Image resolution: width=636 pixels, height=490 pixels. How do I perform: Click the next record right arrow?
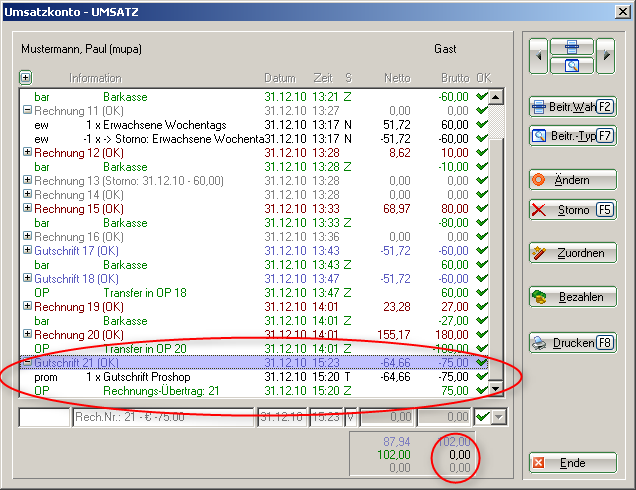click(x=605, y=57)
